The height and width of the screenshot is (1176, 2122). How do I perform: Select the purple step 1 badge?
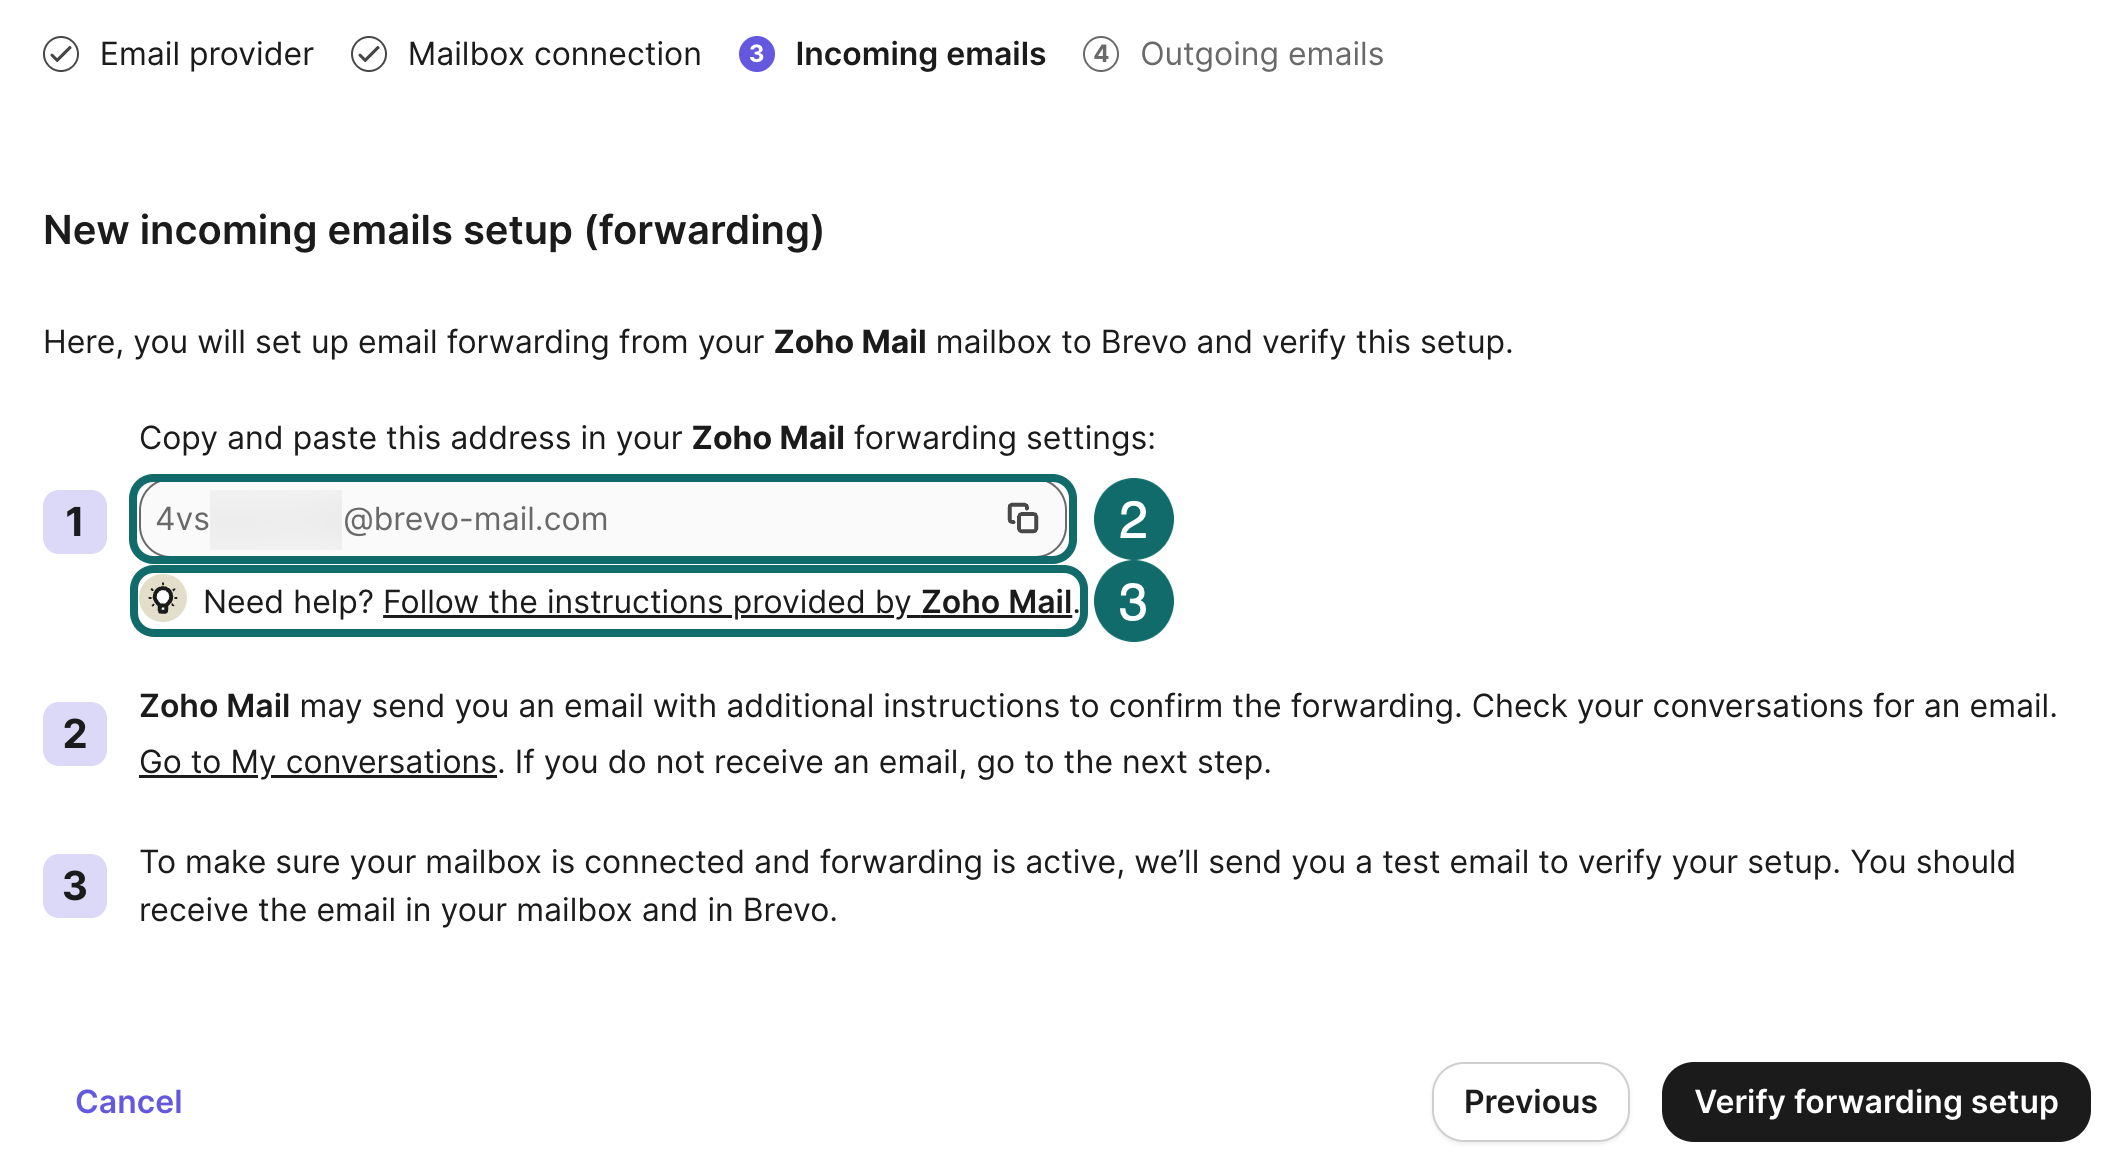pyautogui.click(x=75, y=521)
